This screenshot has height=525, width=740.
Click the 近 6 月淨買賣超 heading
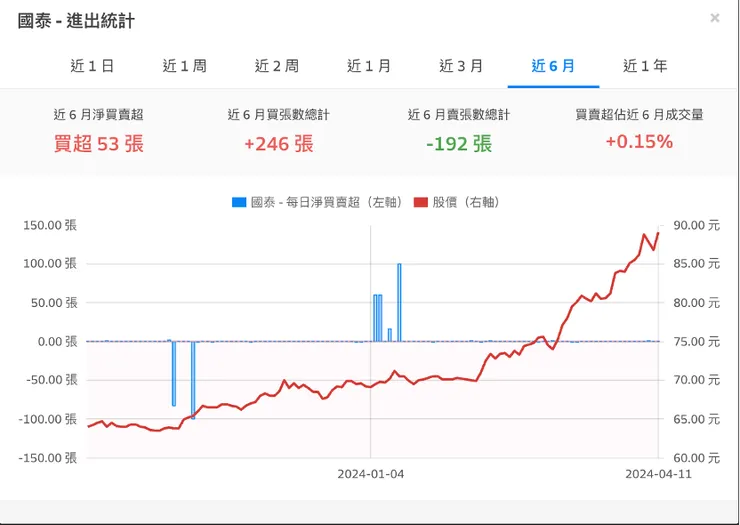[98, 115]
